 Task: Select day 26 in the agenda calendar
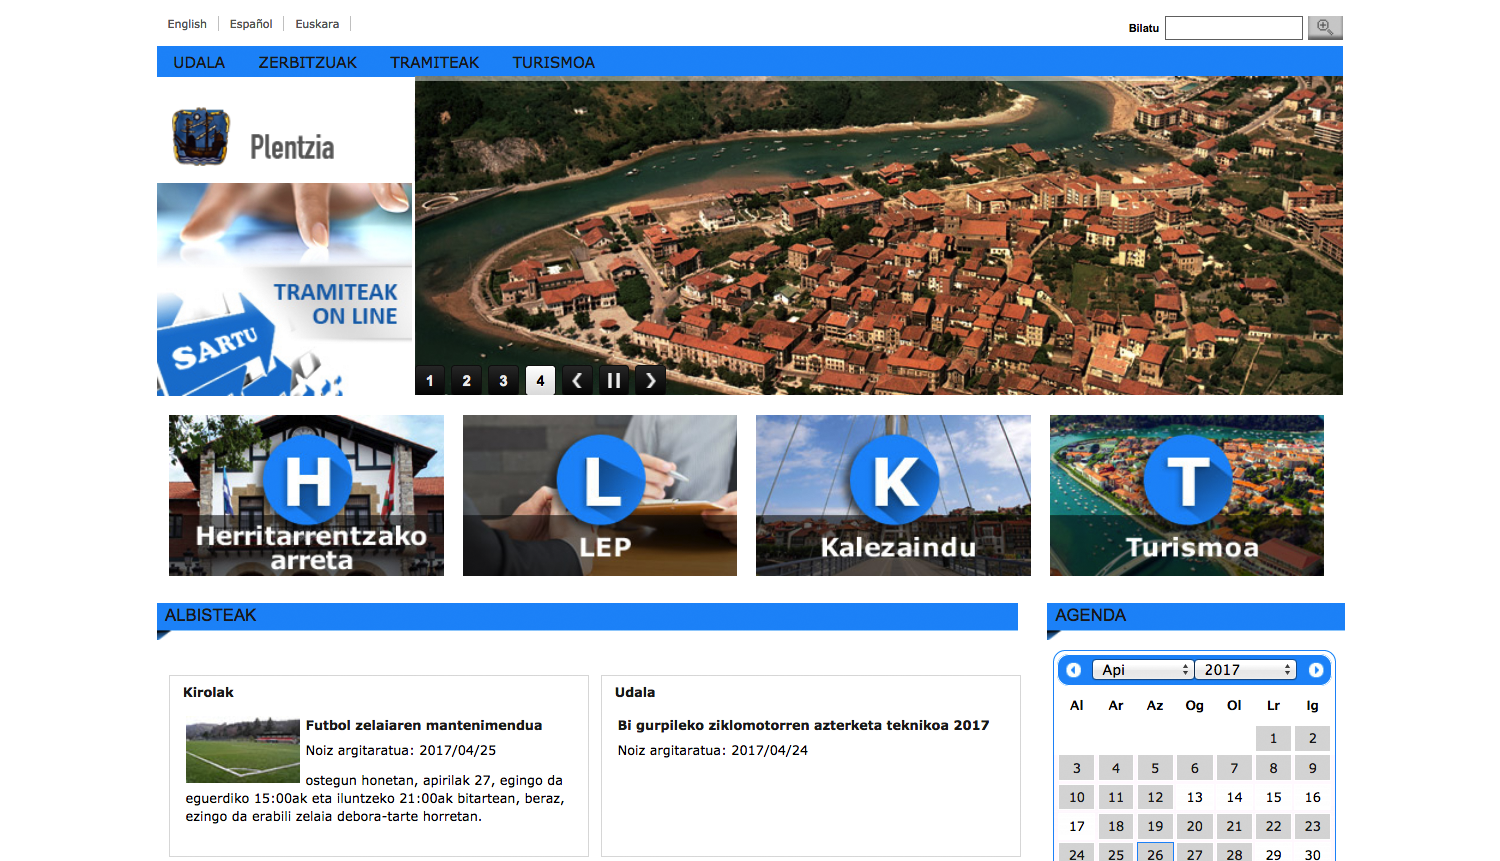click(1155, 853)
